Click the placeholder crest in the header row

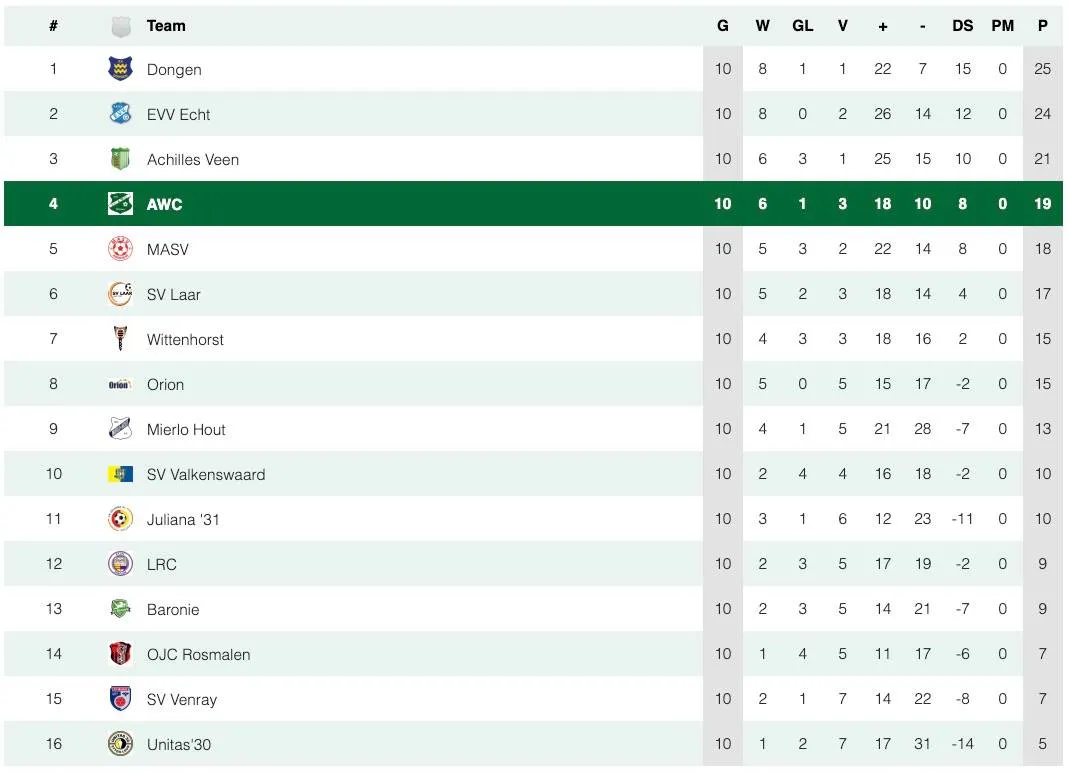pyautogui.click(x=120, y=26)
